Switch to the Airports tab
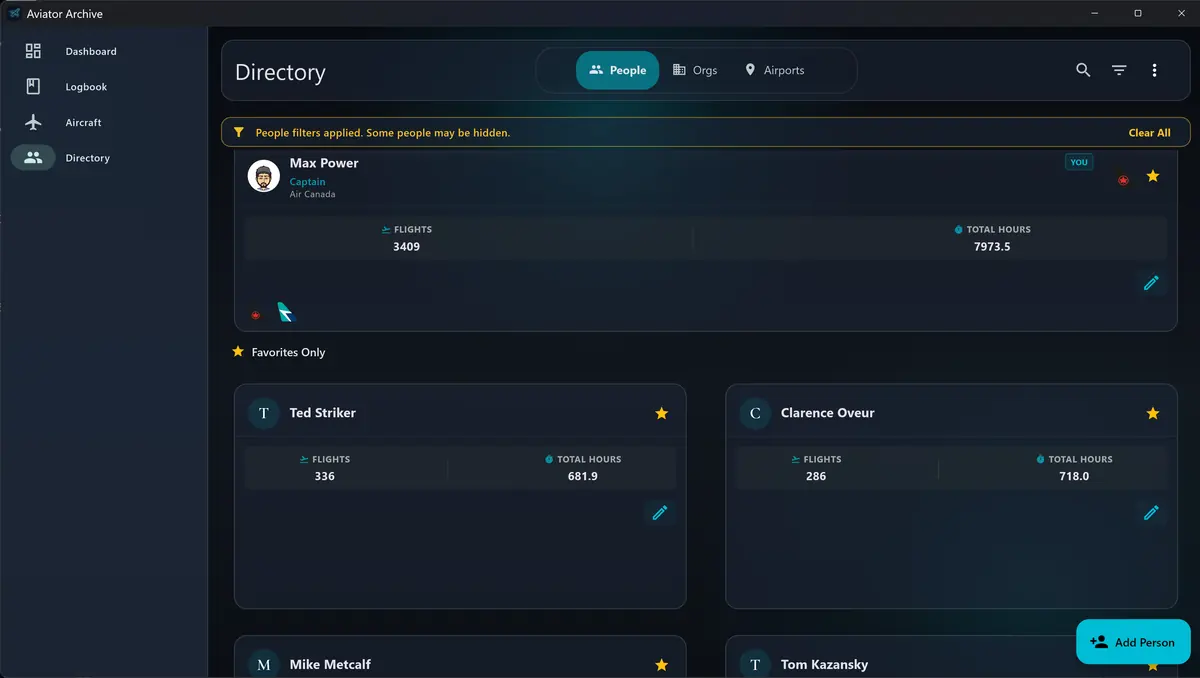 click(x=775, y=70)
